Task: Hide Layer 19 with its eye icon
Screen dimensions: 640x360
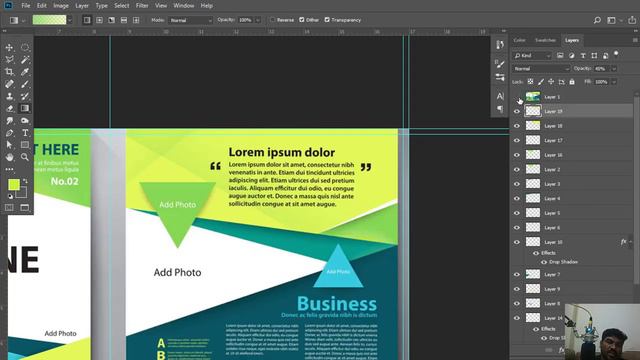Action: point(517,111)
